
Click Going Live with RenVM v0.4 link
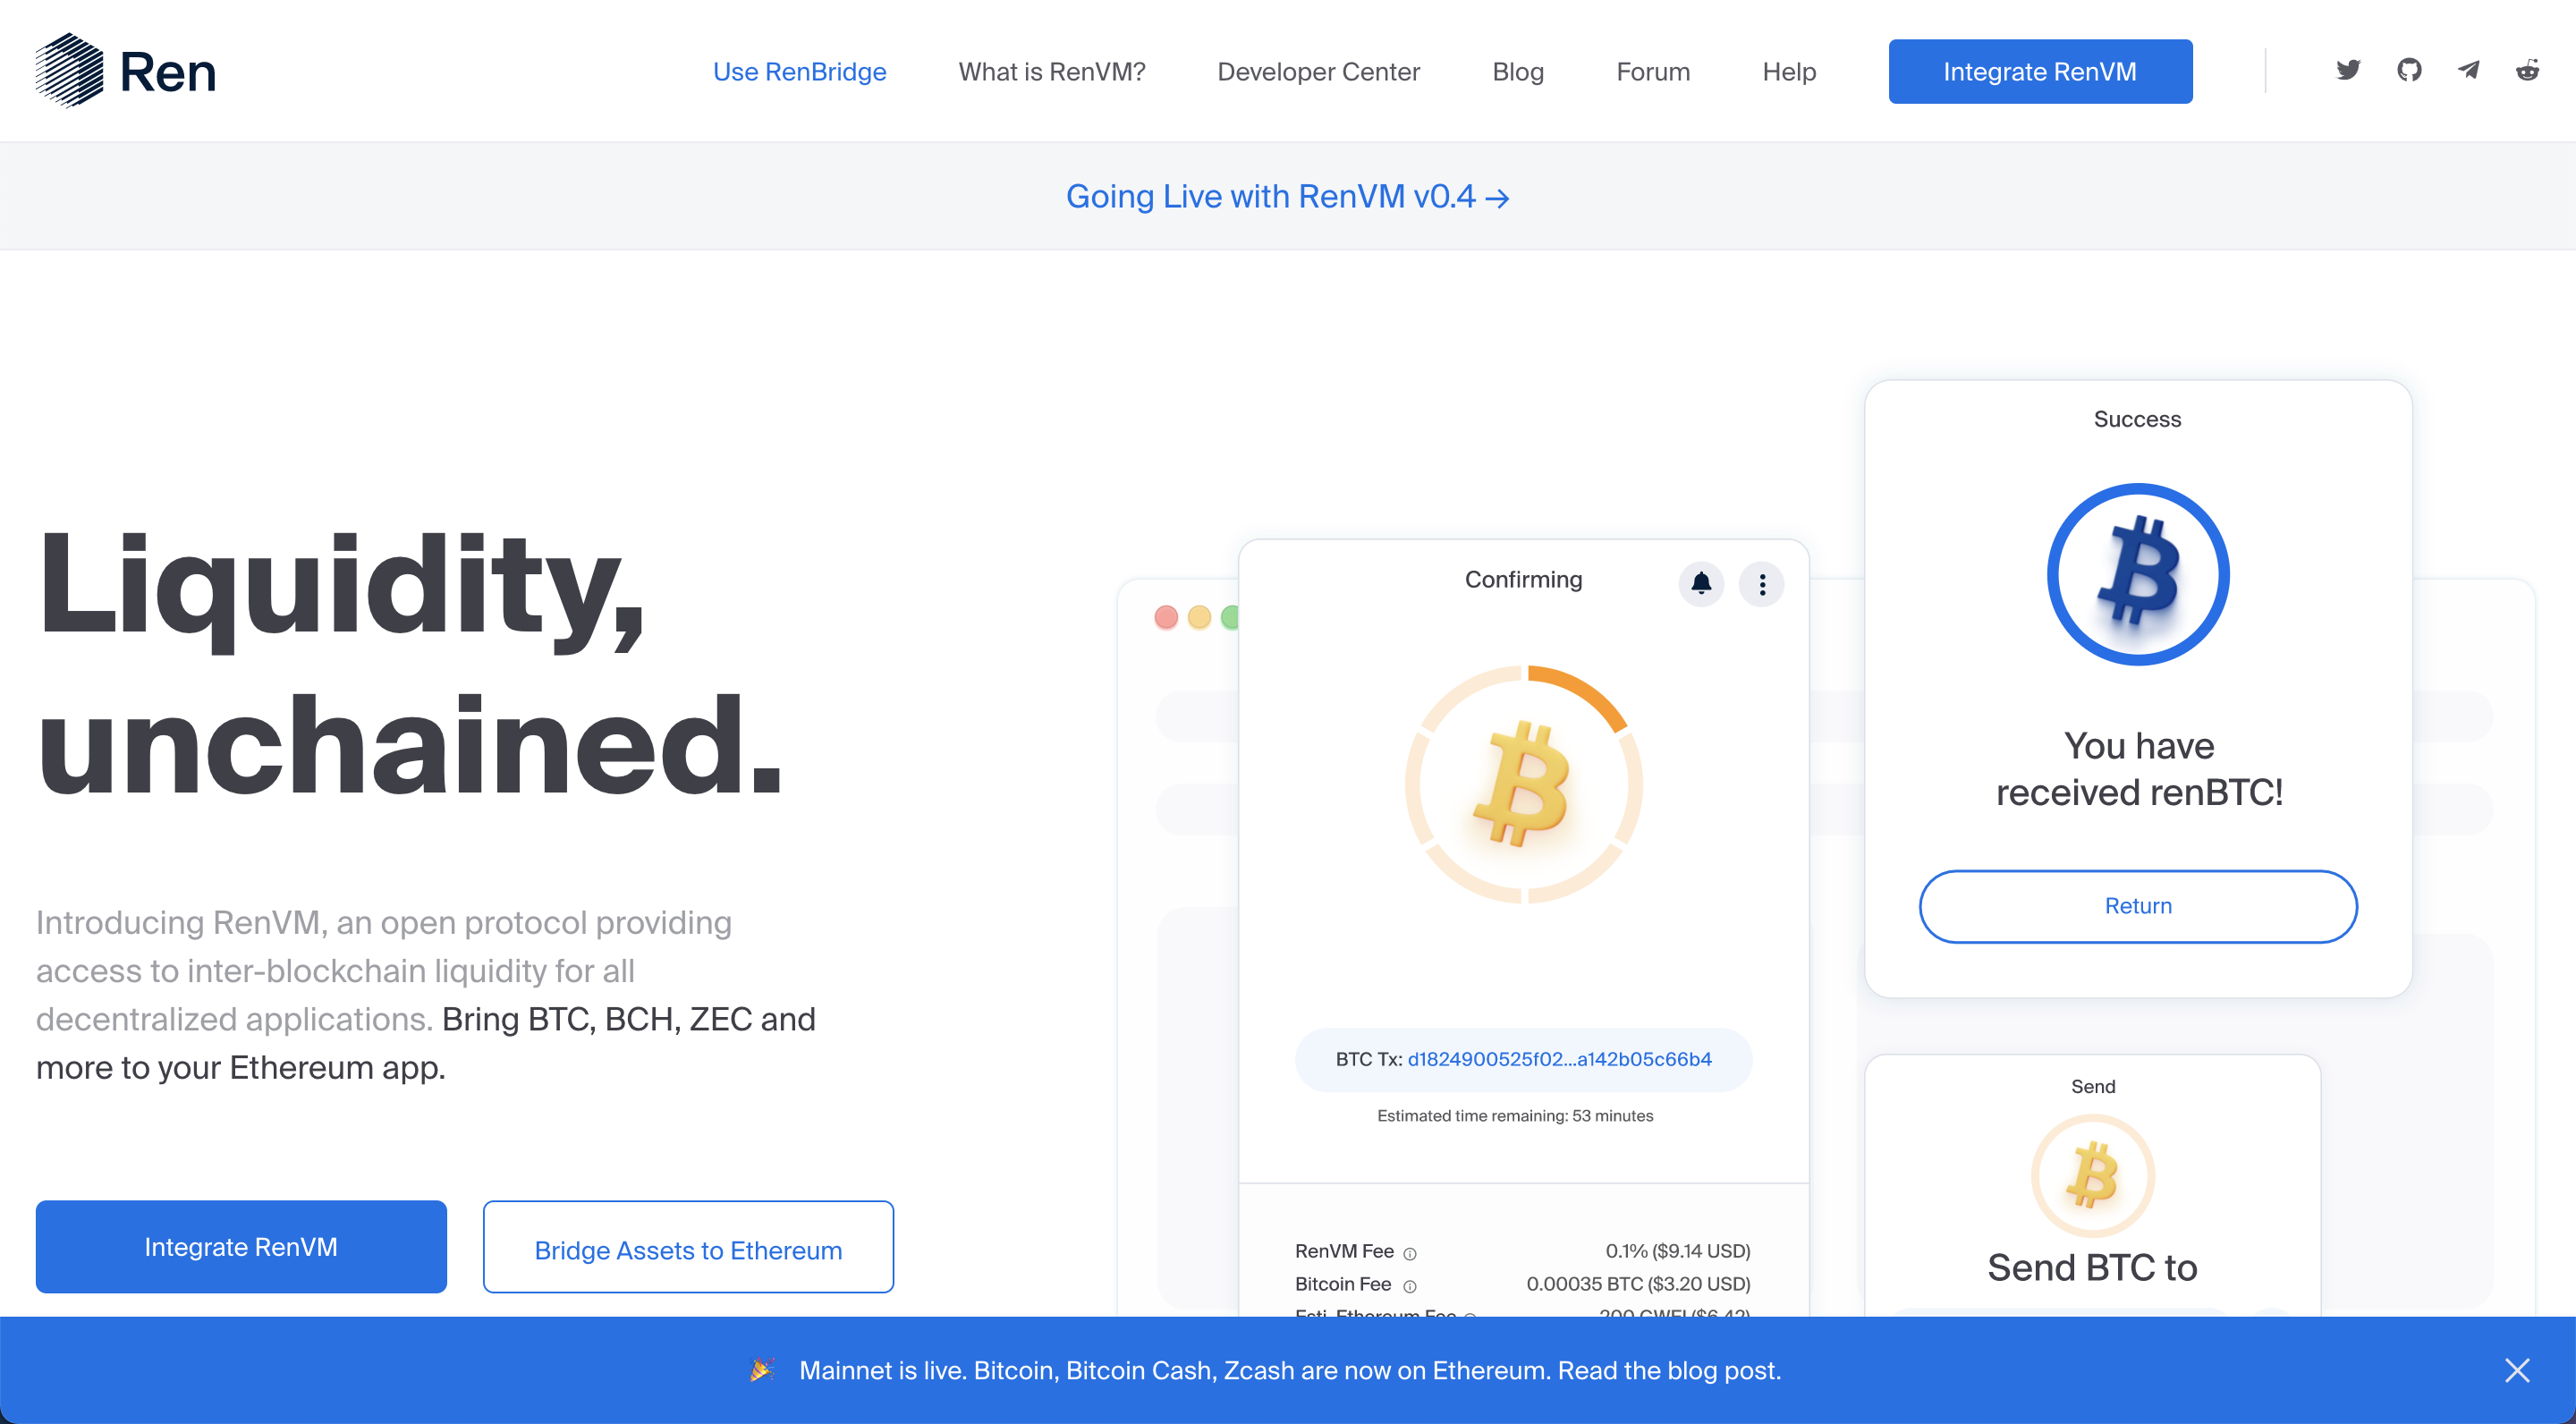(1287, 195)
